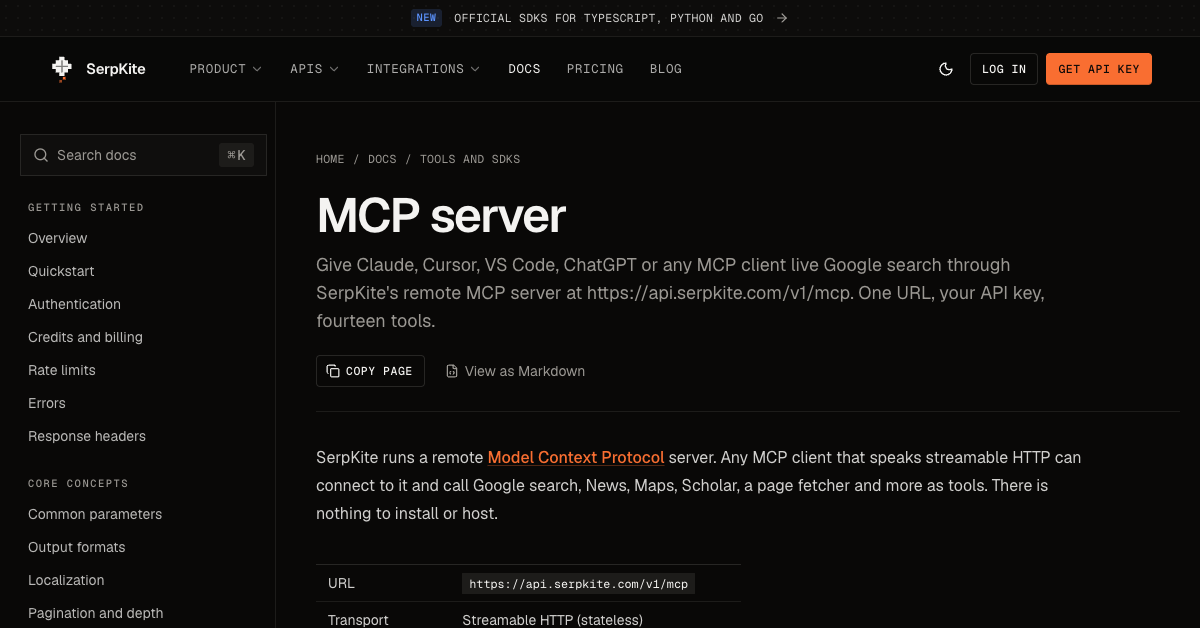
Task: Open the Overview sidebar page
Action: coord(58,238)
